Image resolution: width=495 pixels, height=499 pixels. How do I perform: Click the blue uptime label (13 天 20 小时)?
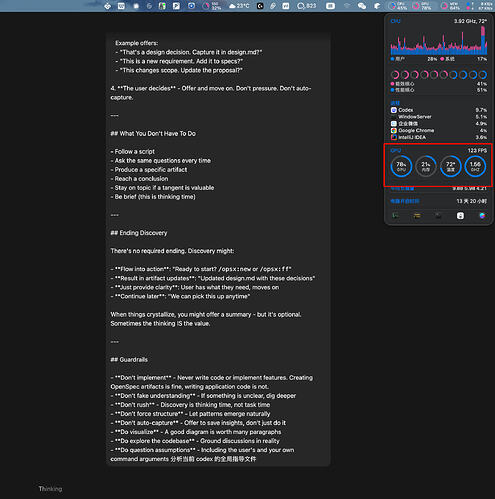pyautogui.click(x=405, y=201)
